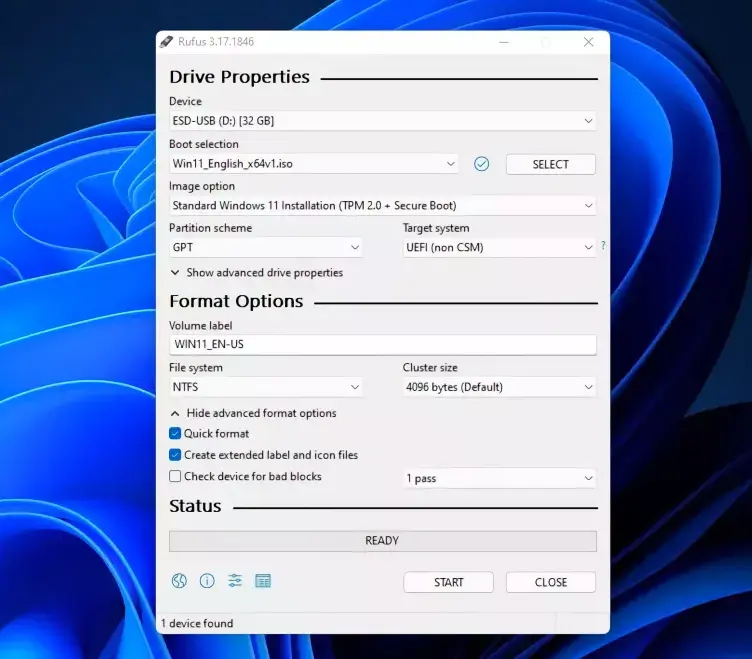Screen dimensions: 752x659
Task: Expand Show advanced drive properties
Action: (257, 272)
